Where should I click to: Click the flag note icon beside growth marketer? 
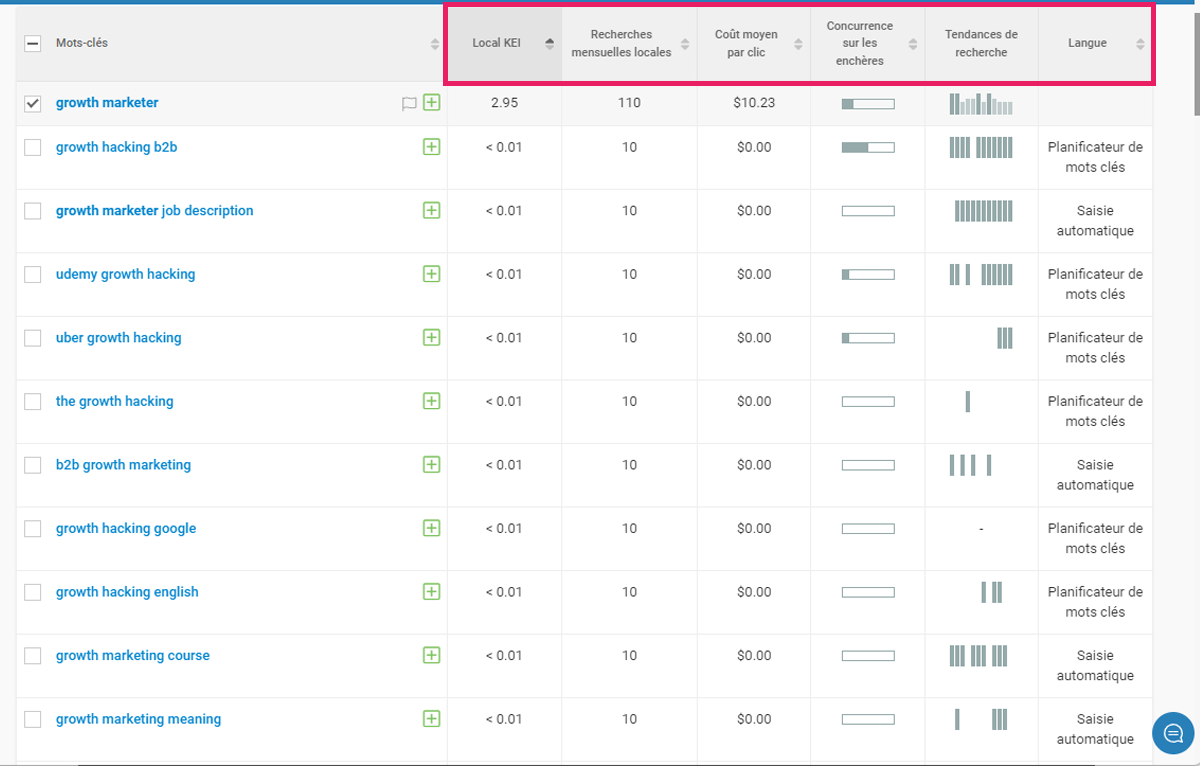point(408,104)
